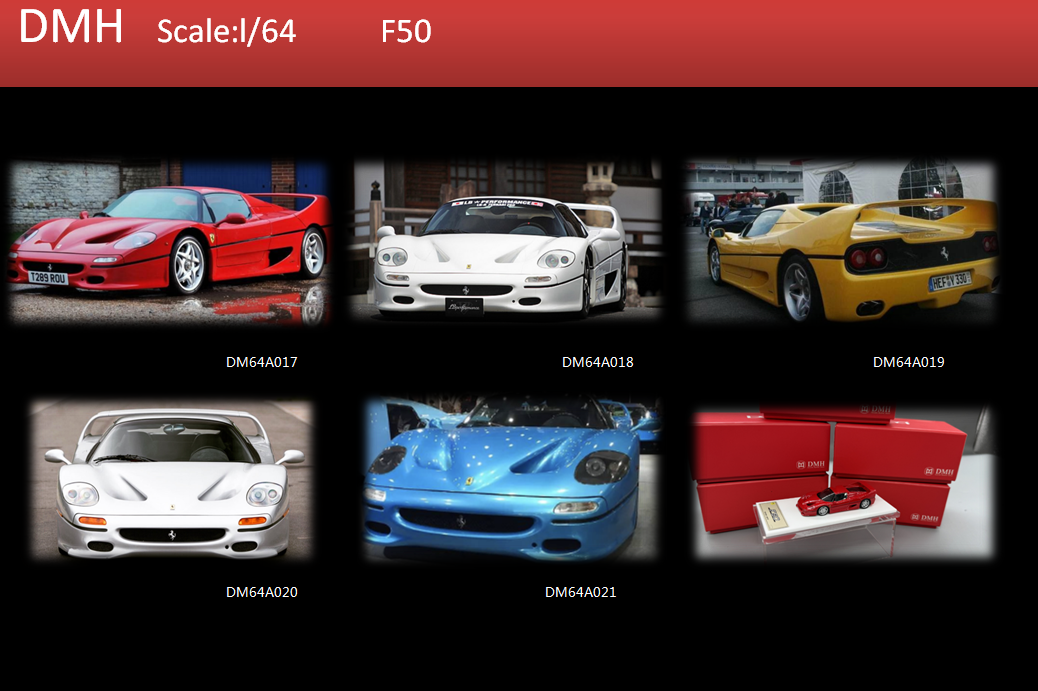
Task: Click the DM64A019 model code
Action: (x=908, y=362)
